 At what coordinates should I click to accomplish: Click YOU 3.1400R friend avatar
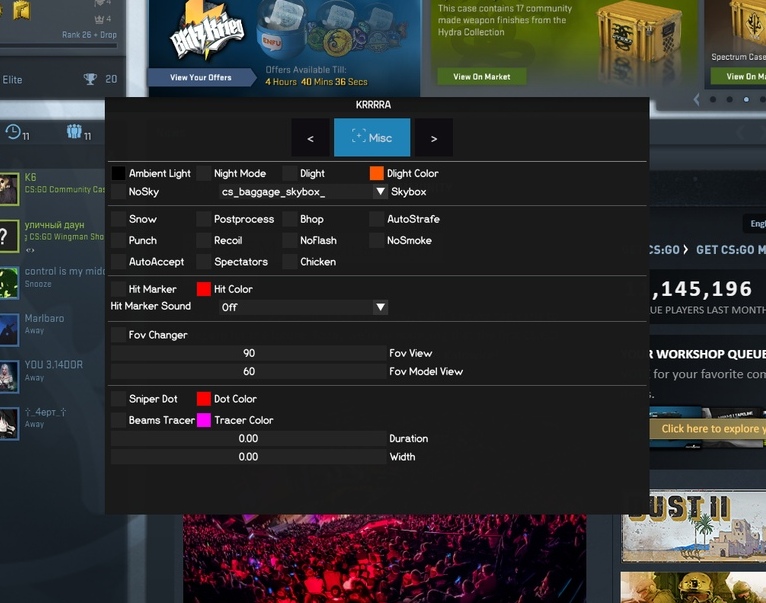(x=9, y=374)
